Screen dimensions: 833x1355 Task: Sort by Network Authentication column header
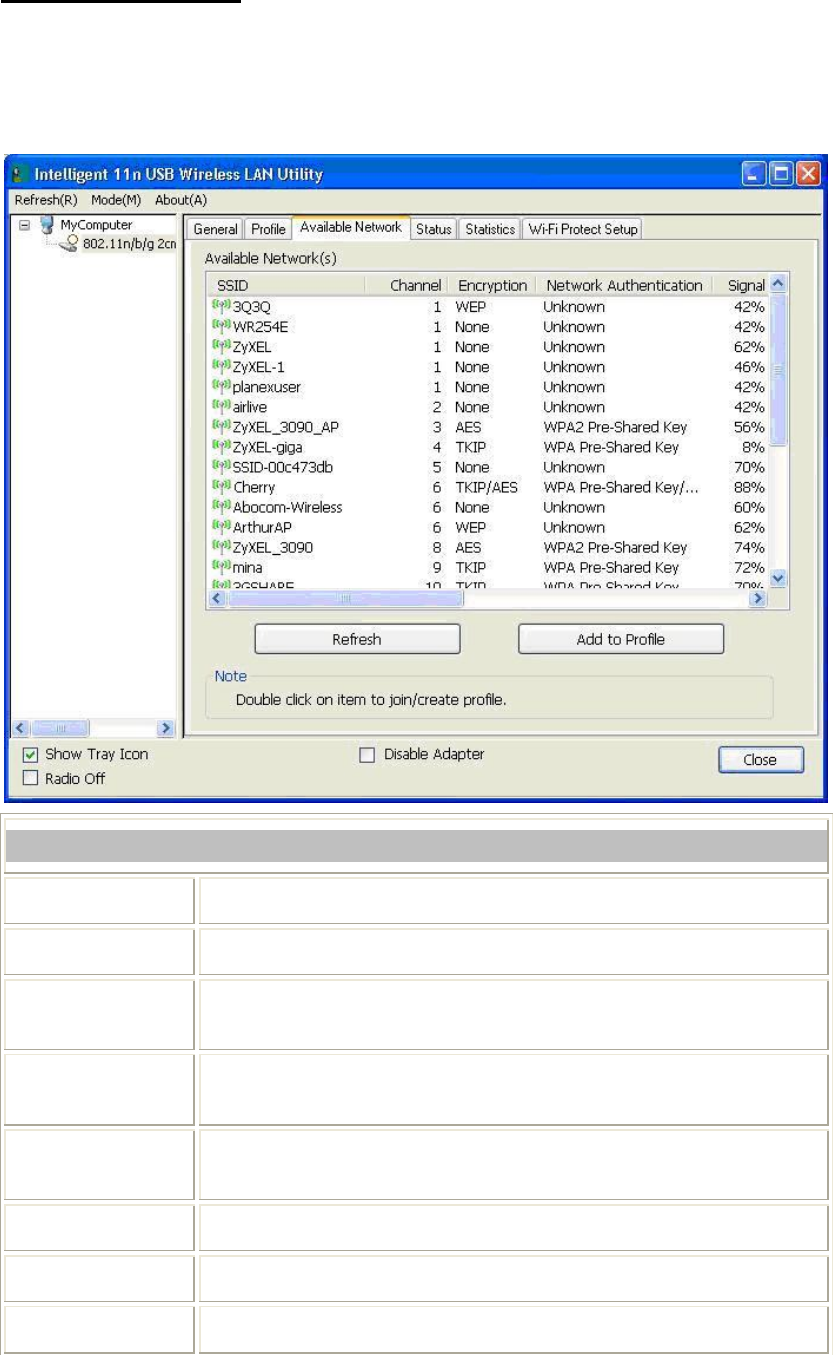625,285
